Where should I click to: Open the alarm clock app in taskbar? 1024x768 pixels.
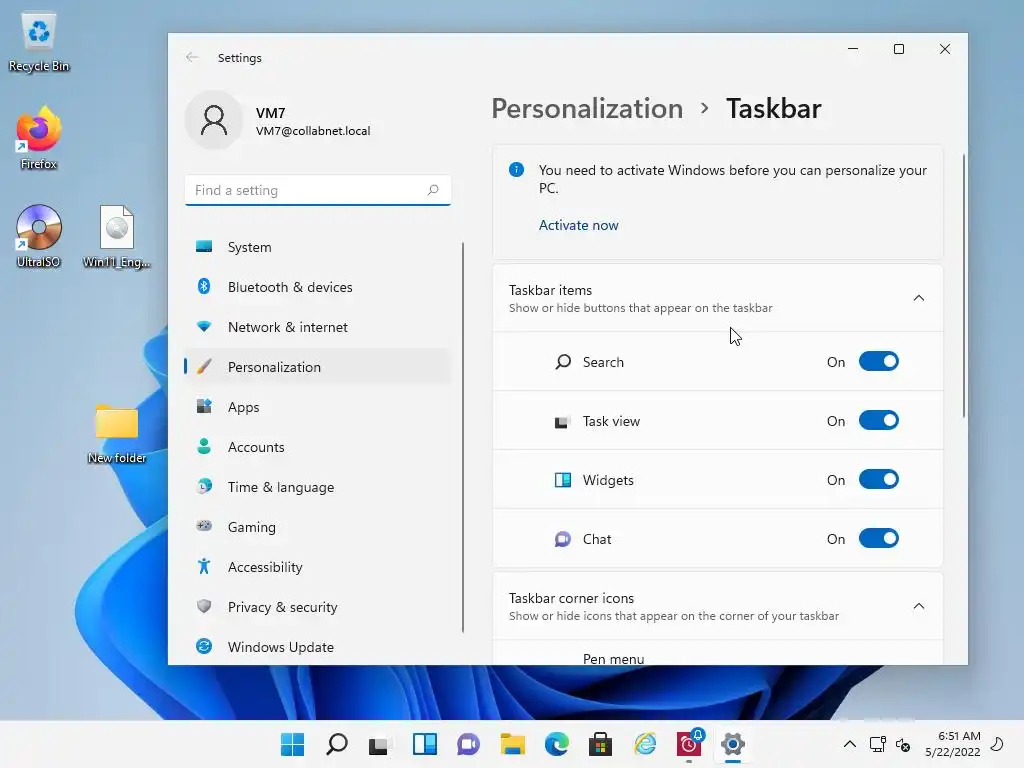coord(689,744)
